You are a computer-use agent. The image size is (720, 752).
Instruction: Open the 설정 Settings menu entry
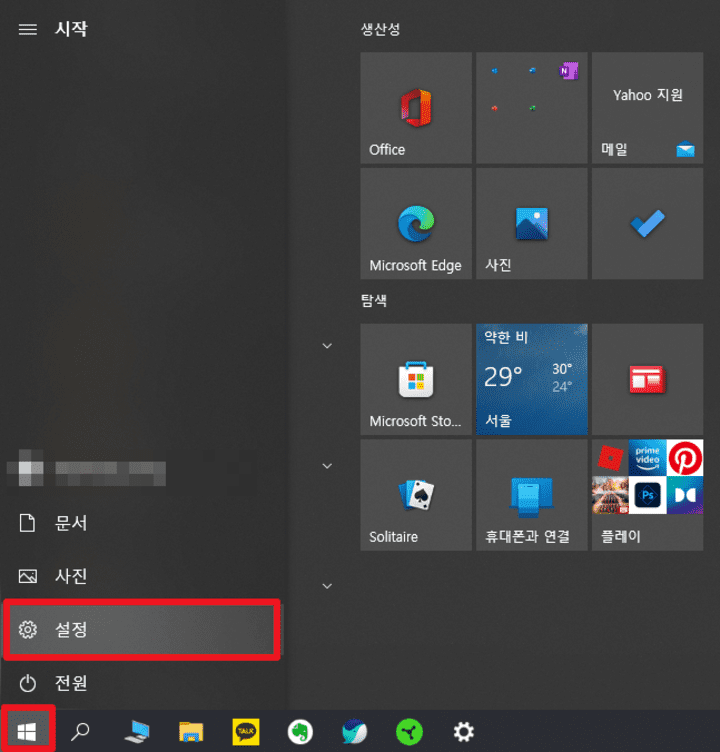142,629
